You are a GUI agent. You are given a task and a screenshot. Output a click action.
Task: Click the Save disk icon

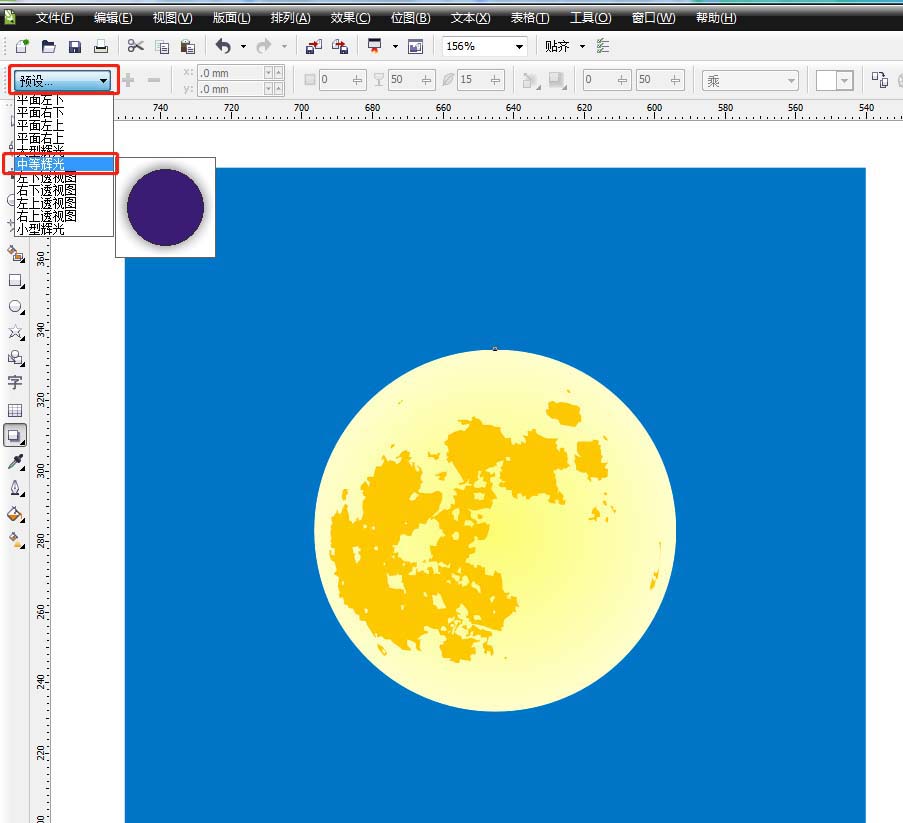click(x=74, y=47)
